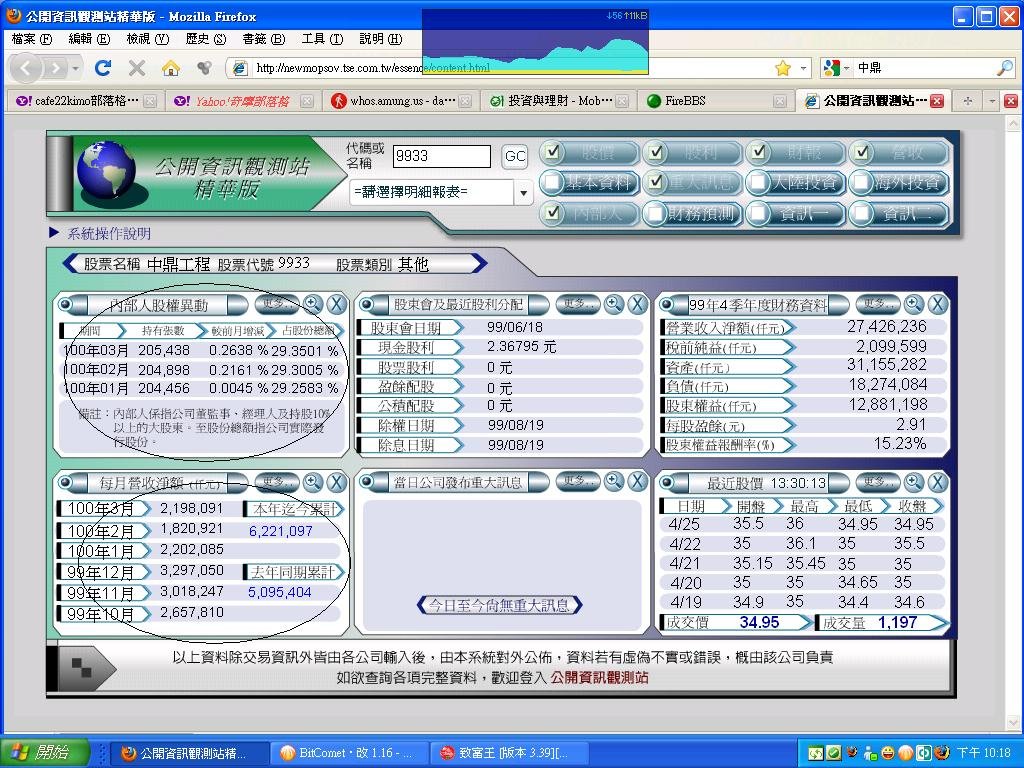Click the GO button next to 9933
The width and height of the screenshot is (1024, 768).
pos(515,156)
